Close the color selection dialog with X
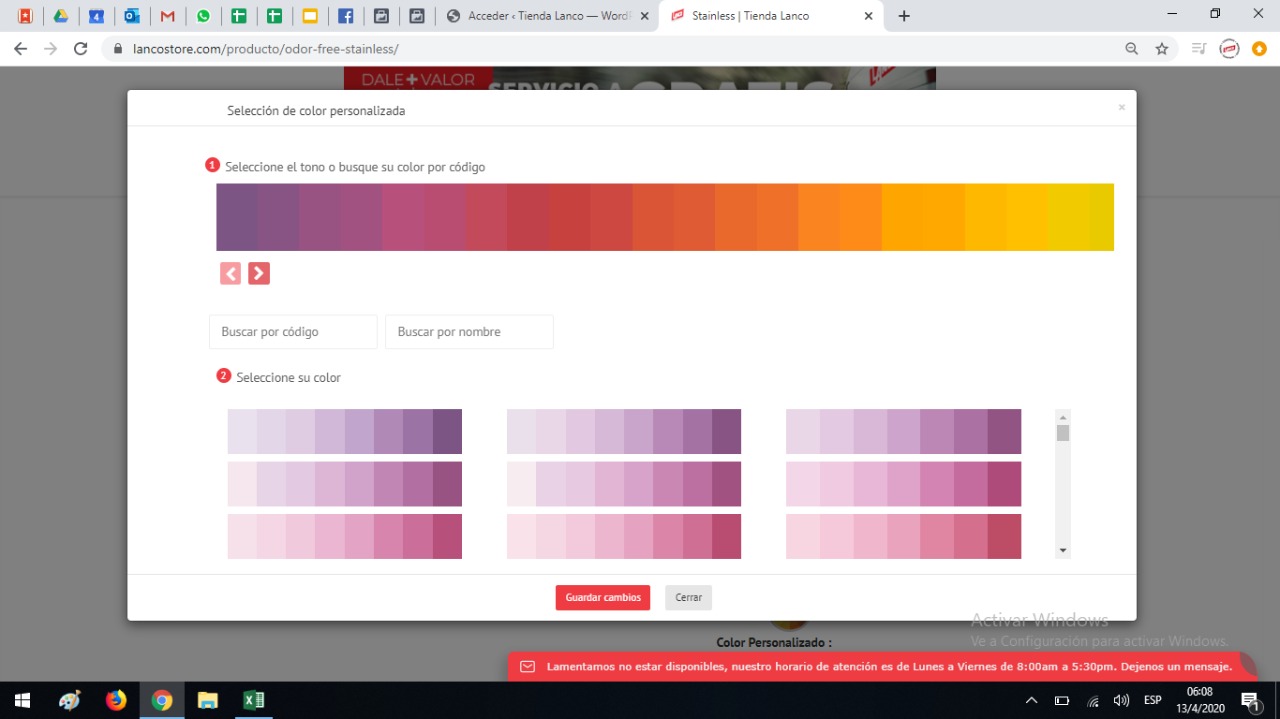This screenshot has height=719, width=1280. click(x=1121, y=107)
